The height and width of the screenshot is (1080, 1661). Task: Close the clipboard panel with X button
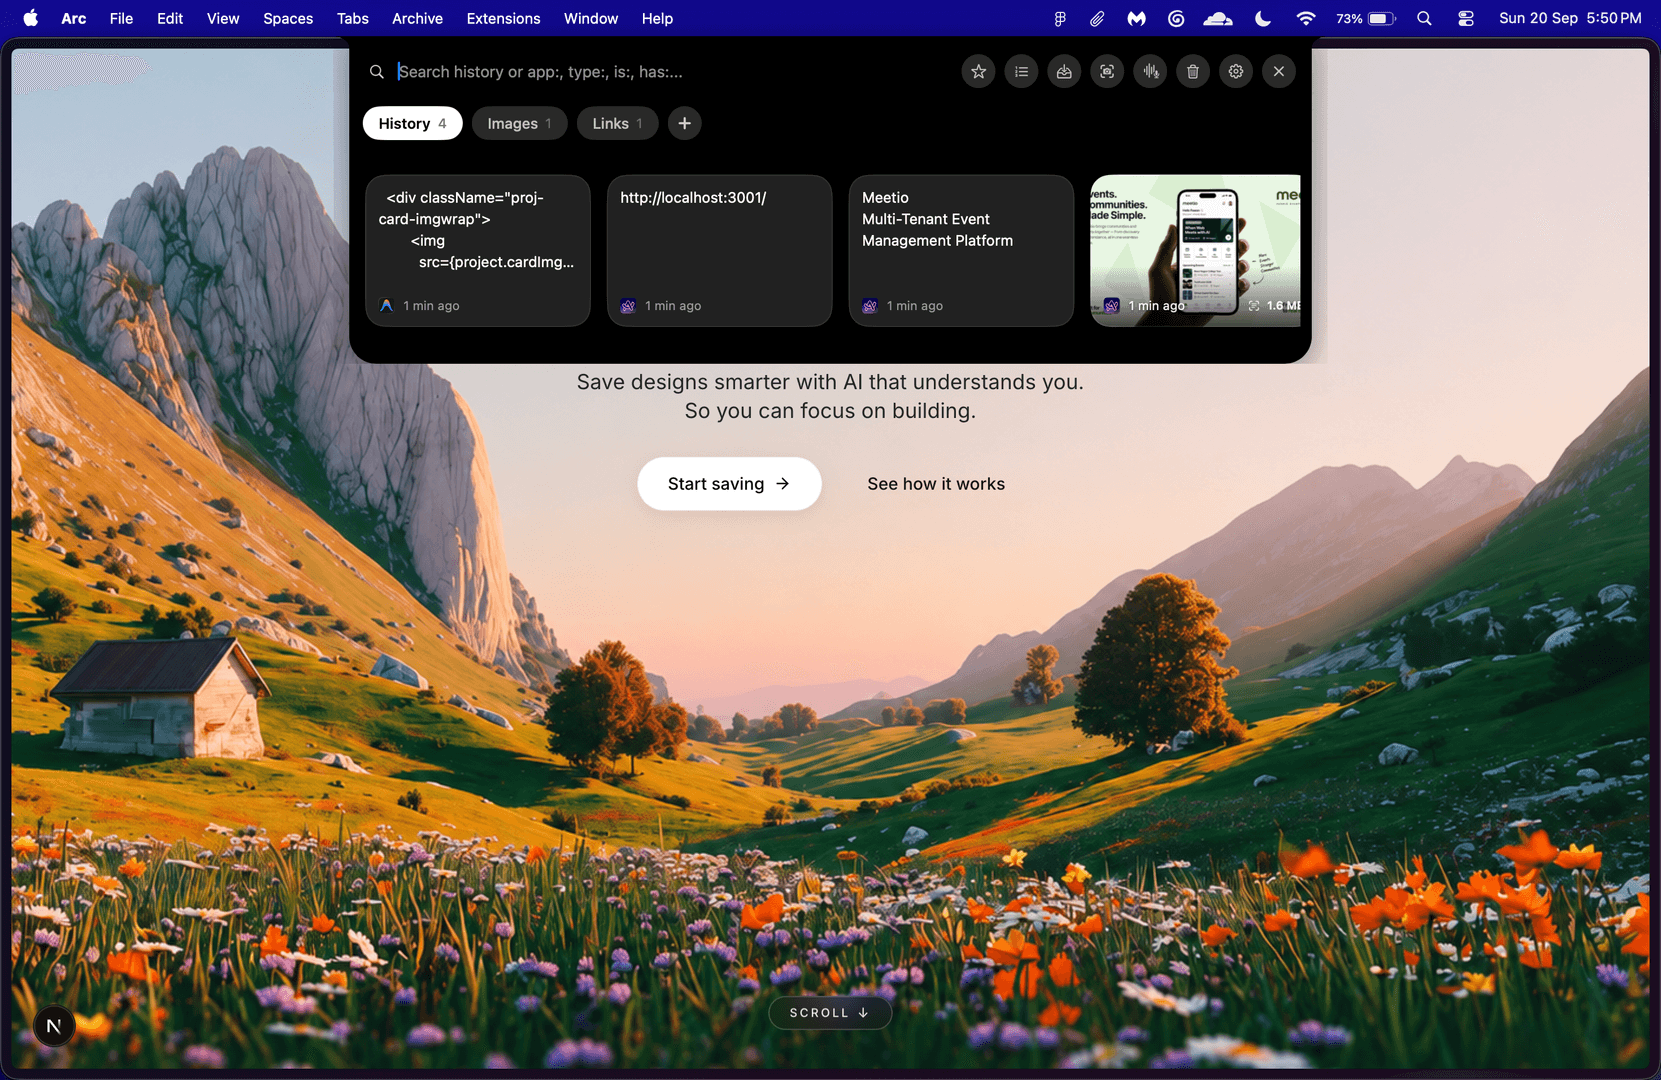pos(1279,71)
